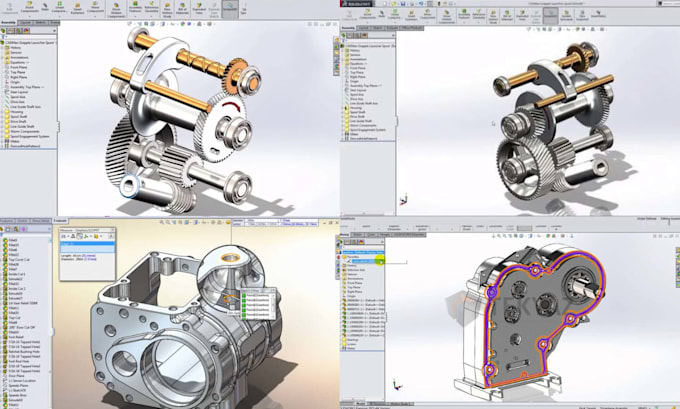Screen dimensions: 680x409
Task: Open Move Component dropdown arrow, top-left window
Action: [95, 16]
